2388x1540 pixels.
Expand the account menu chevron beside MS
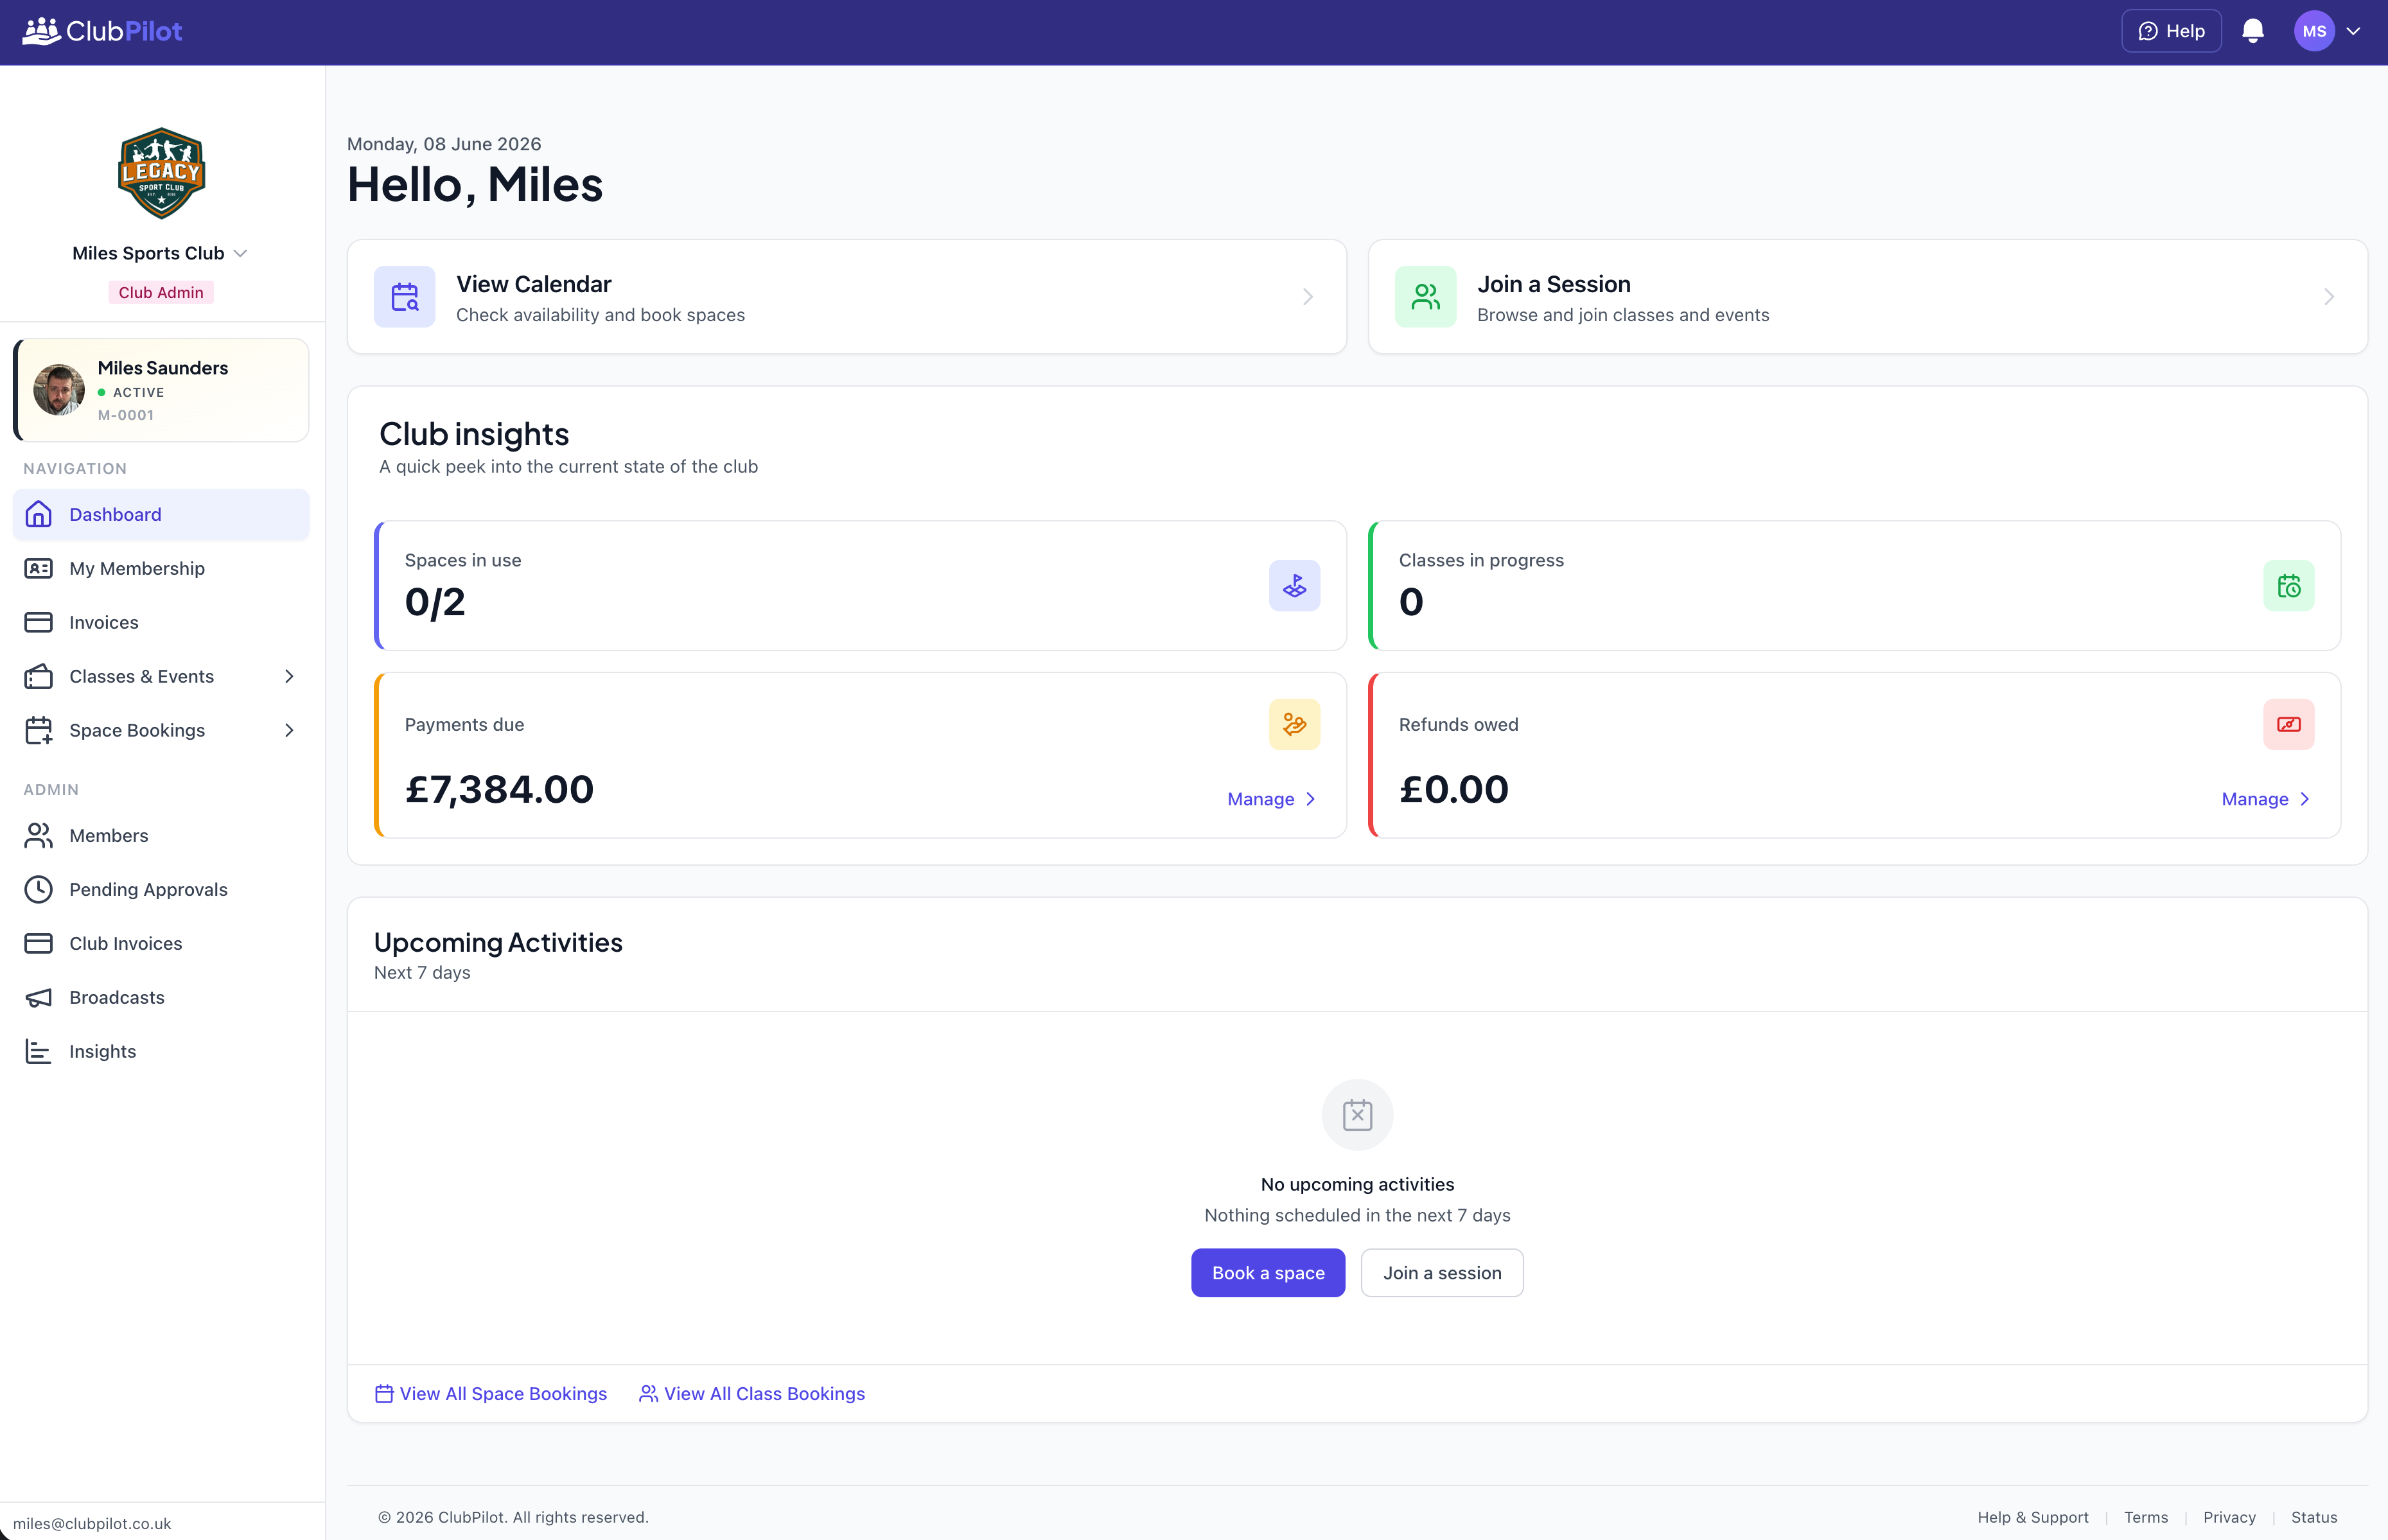pyautogui.click(x=2353, y=31)
